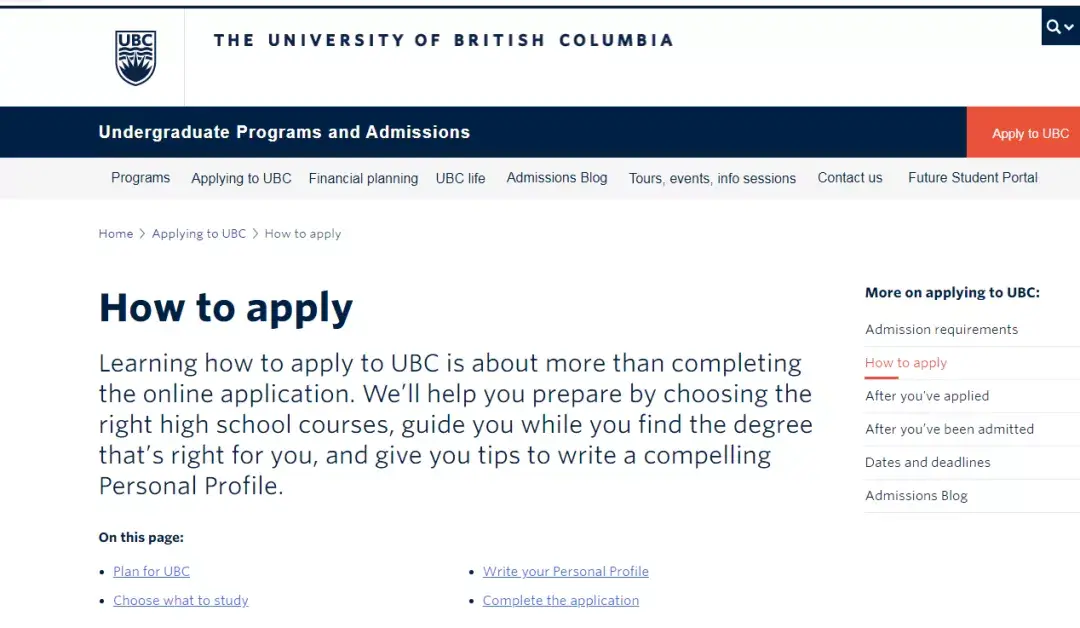Open Dates and deadlines sidebar link
The height and width of the screenshot is (628, 1080).
click(x=927, y=462)
